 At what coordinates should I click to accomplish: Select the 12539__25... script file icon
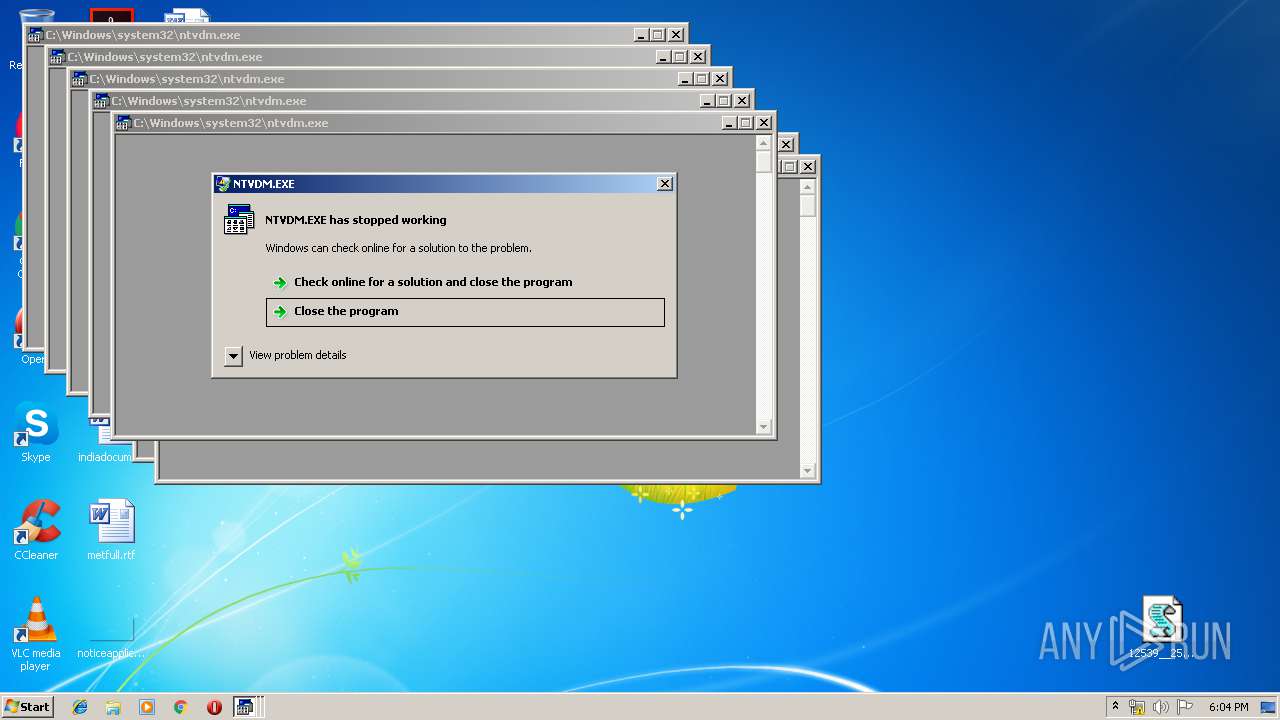[x=1162, y=628]
